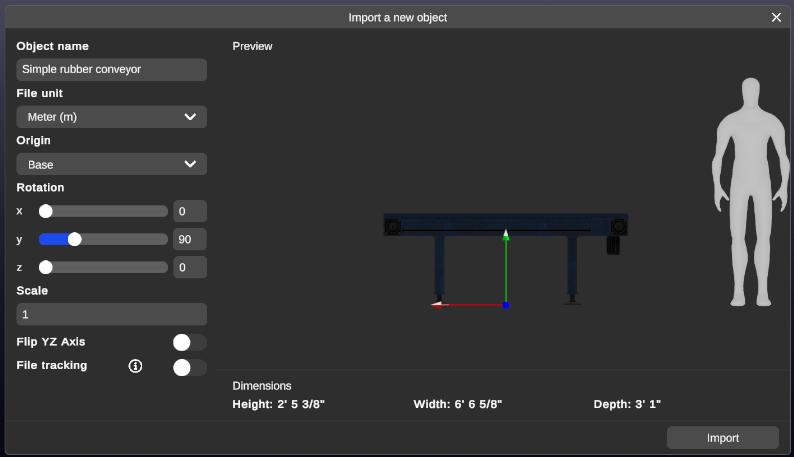Toggle the Flip YZ Axis switch

(189, 342)
